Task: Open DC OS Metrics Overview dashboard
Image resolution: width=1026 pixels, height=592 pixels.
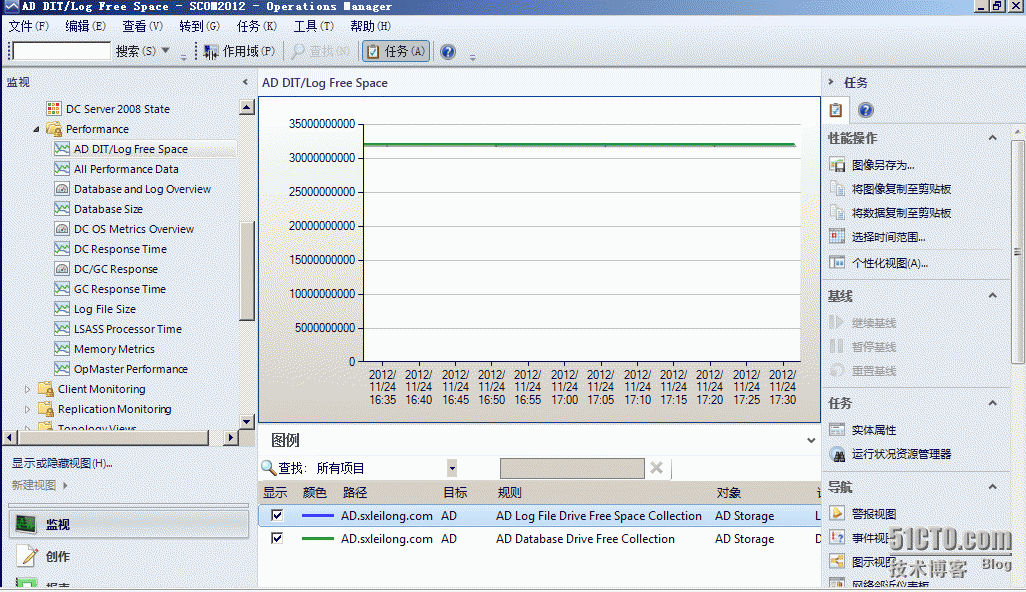Action: pyautogui.click(x=134, y=229)
